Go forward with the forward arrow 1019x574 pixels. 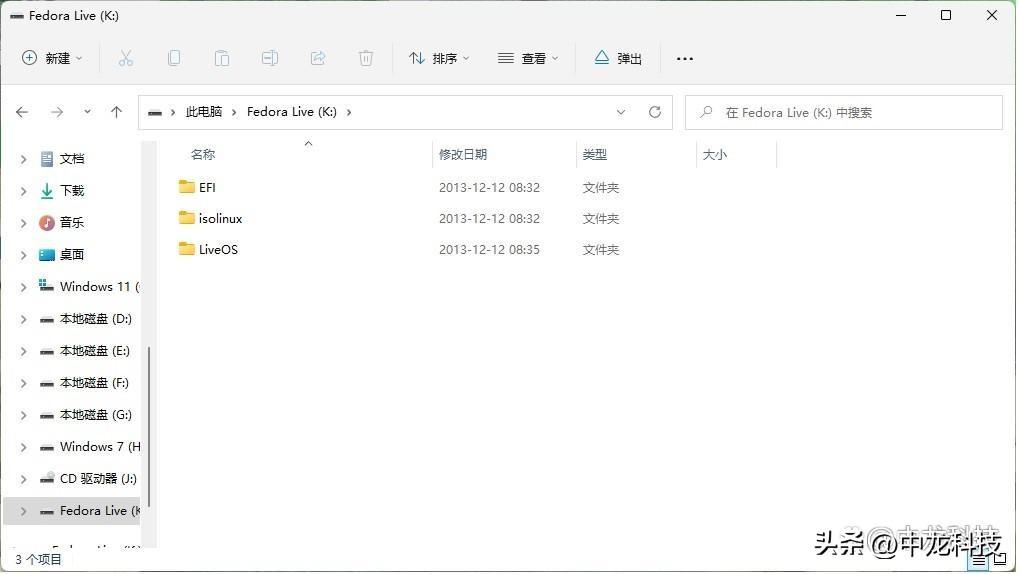(x=57, y=112)
